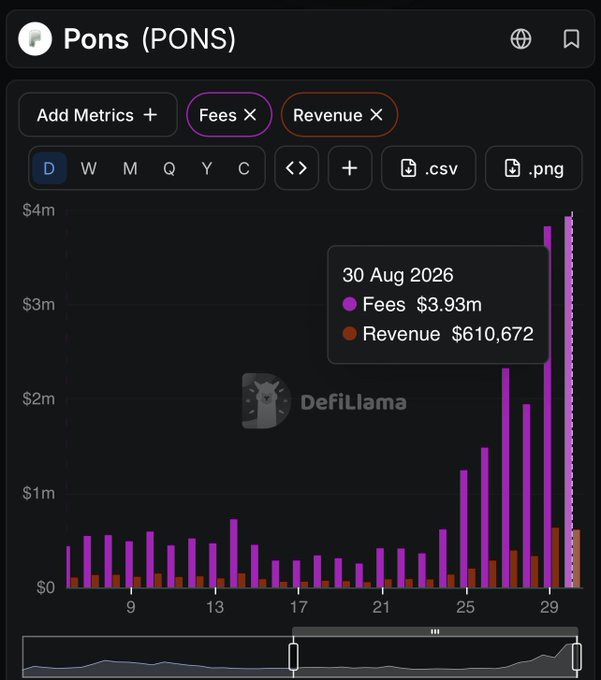Image resolution: width=601 pixels, height=680 pixels.
Task: Click the x-axis label 13
Action: point(215,607)
